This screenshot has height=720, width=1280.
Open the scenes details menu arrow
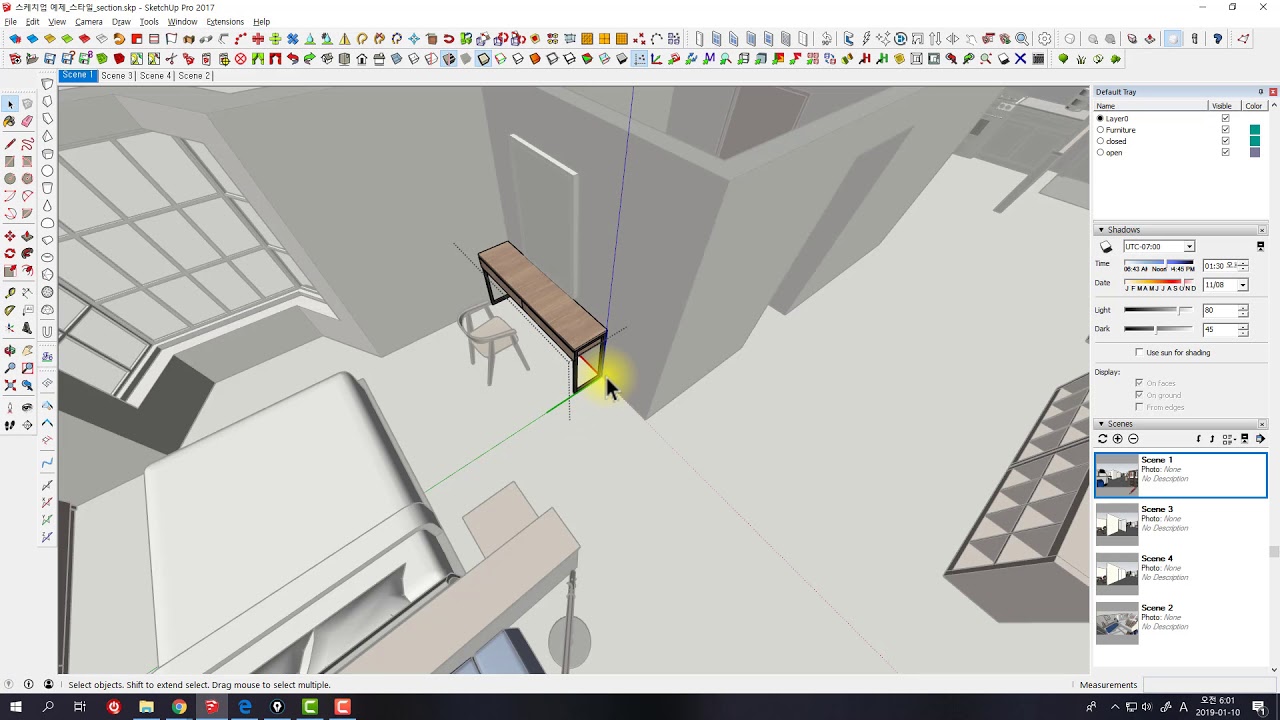(x=1260, y=439)
